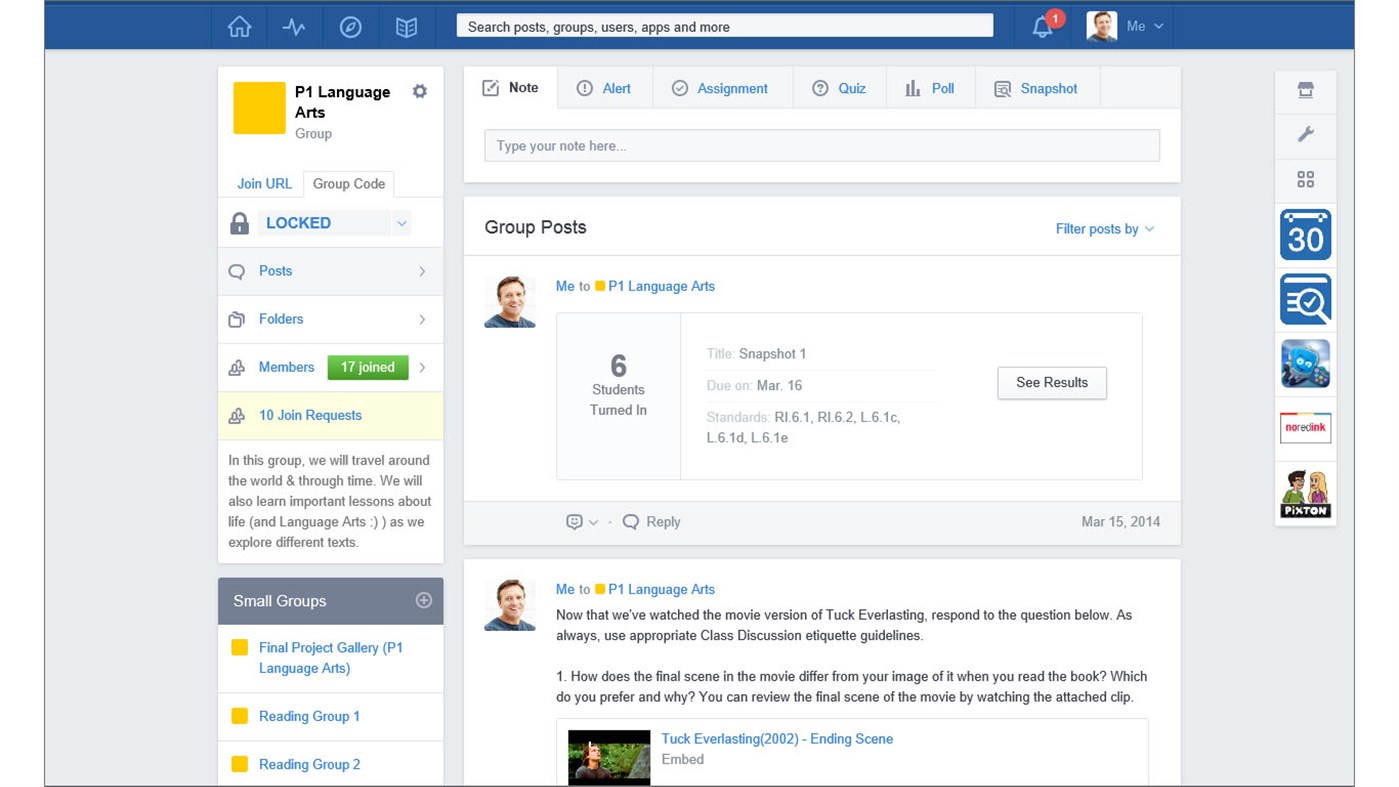1399x787 pixels.
Task: Open Discover with the compass icon
Action: click(x=350, y=27)
